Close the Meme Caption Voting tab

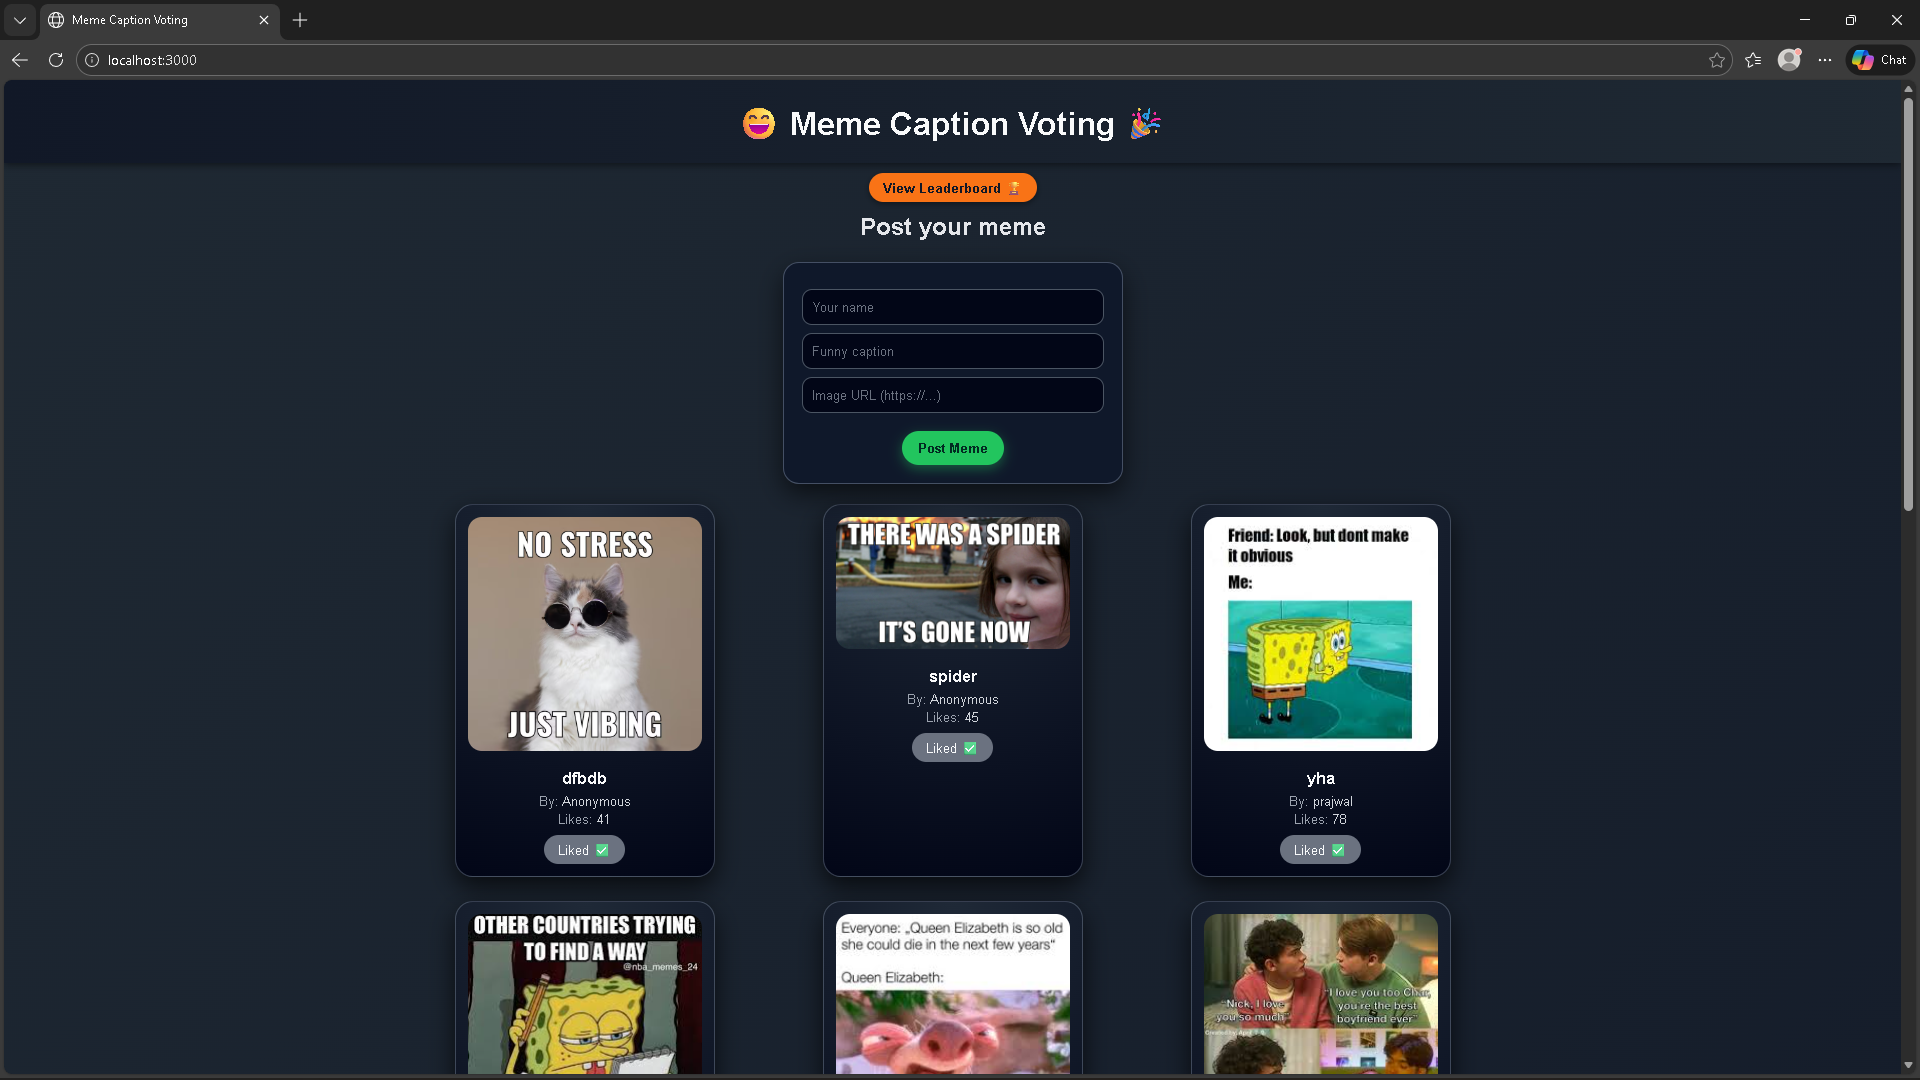[264, 20]
